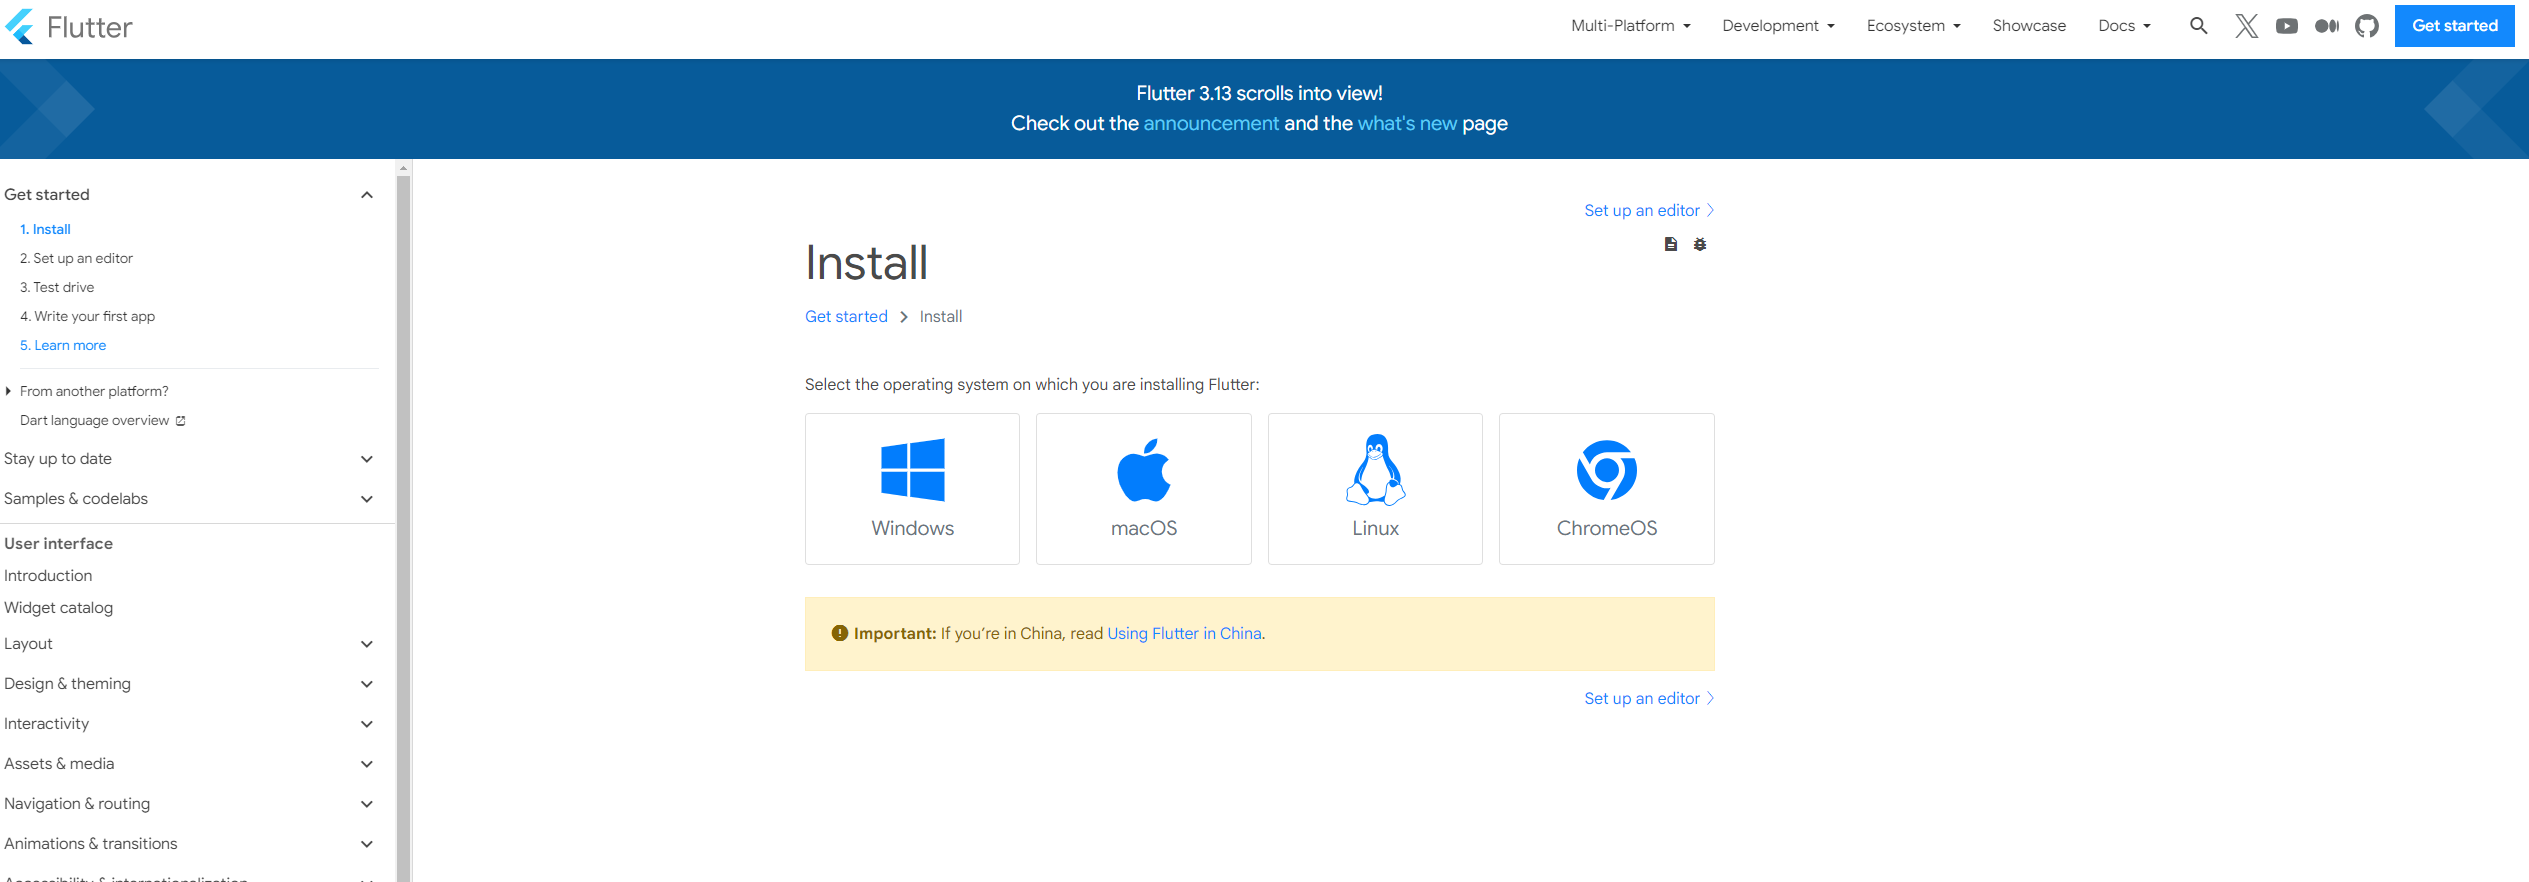
Task: Select 3. Test drive in sidebar
Action: [57, 287]
